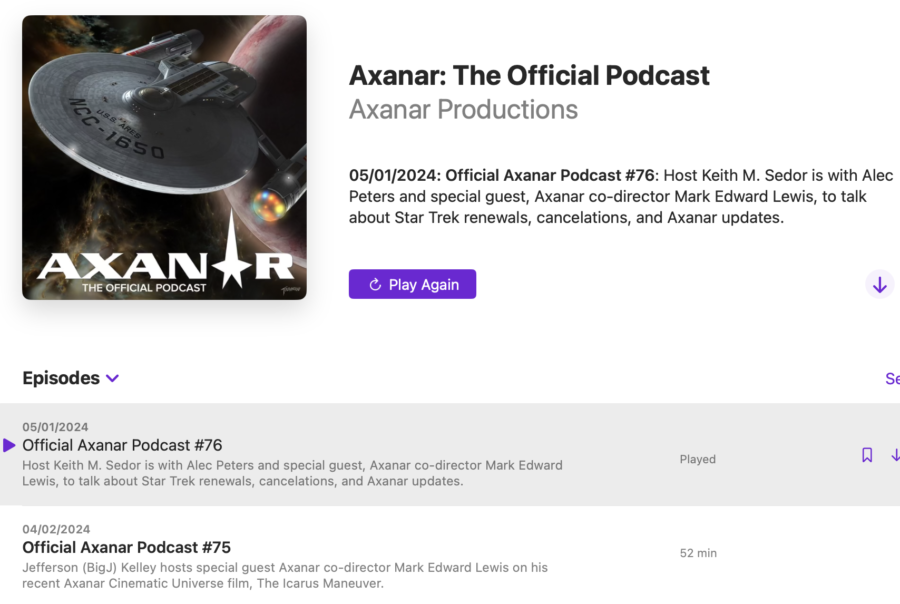Click the playing indicator beside episode #76 title

point(9,446)
